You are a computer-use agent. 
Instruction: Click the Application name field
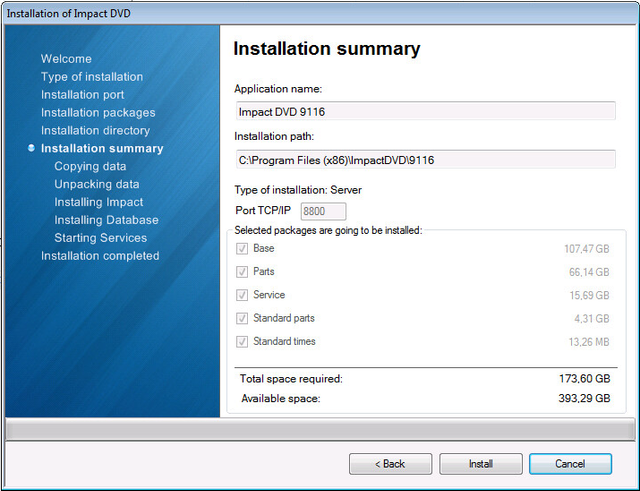[x=425, y=111]
